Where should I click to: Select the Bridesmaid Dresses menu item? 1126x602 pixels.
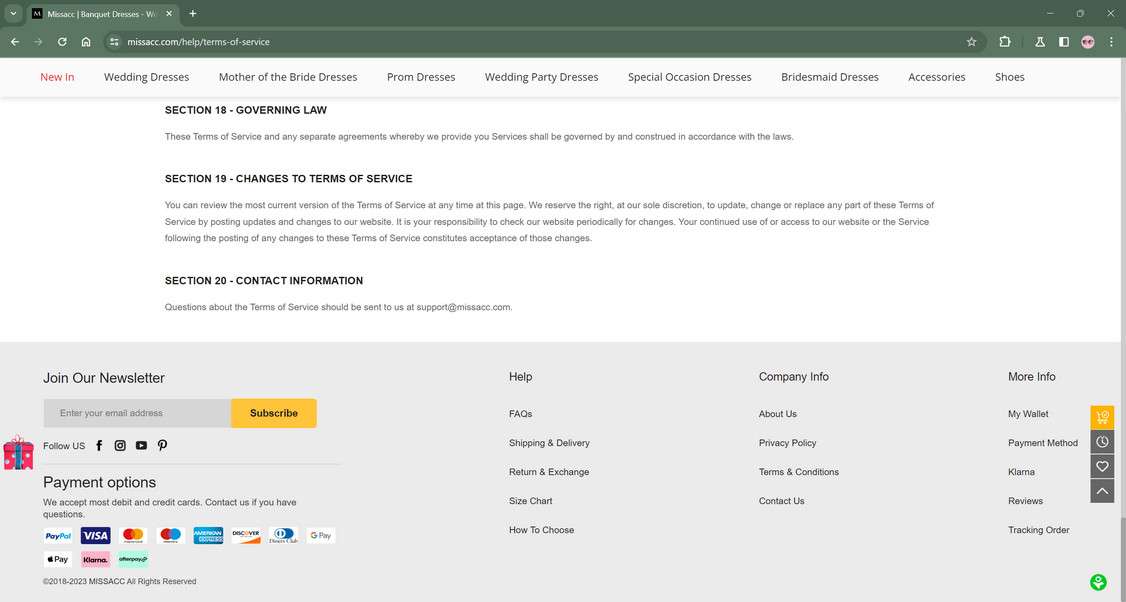coord(830,76)
